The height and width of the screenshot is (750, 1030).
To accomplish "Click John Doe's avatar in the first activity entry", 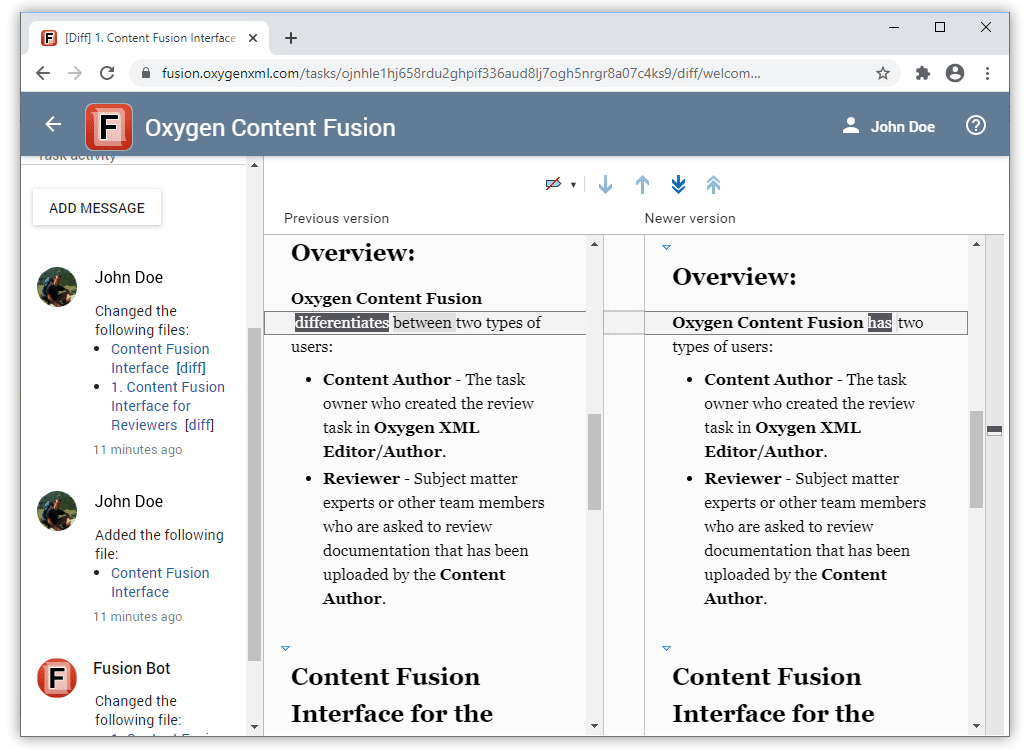I will point(57,287).
